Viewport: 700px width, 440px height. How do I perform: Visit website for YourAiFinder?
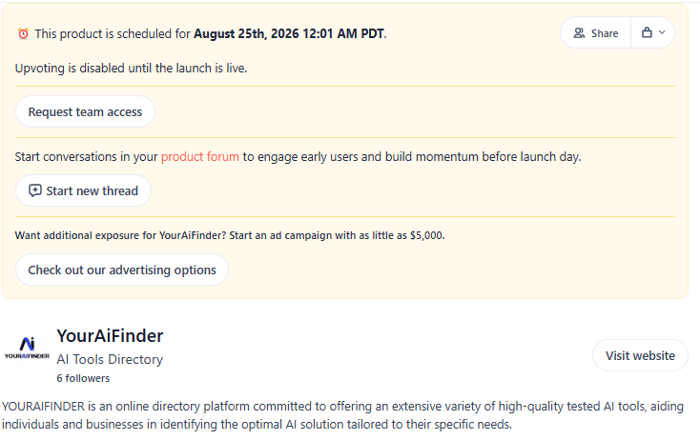pyautogui.click(x=640, y=356)
